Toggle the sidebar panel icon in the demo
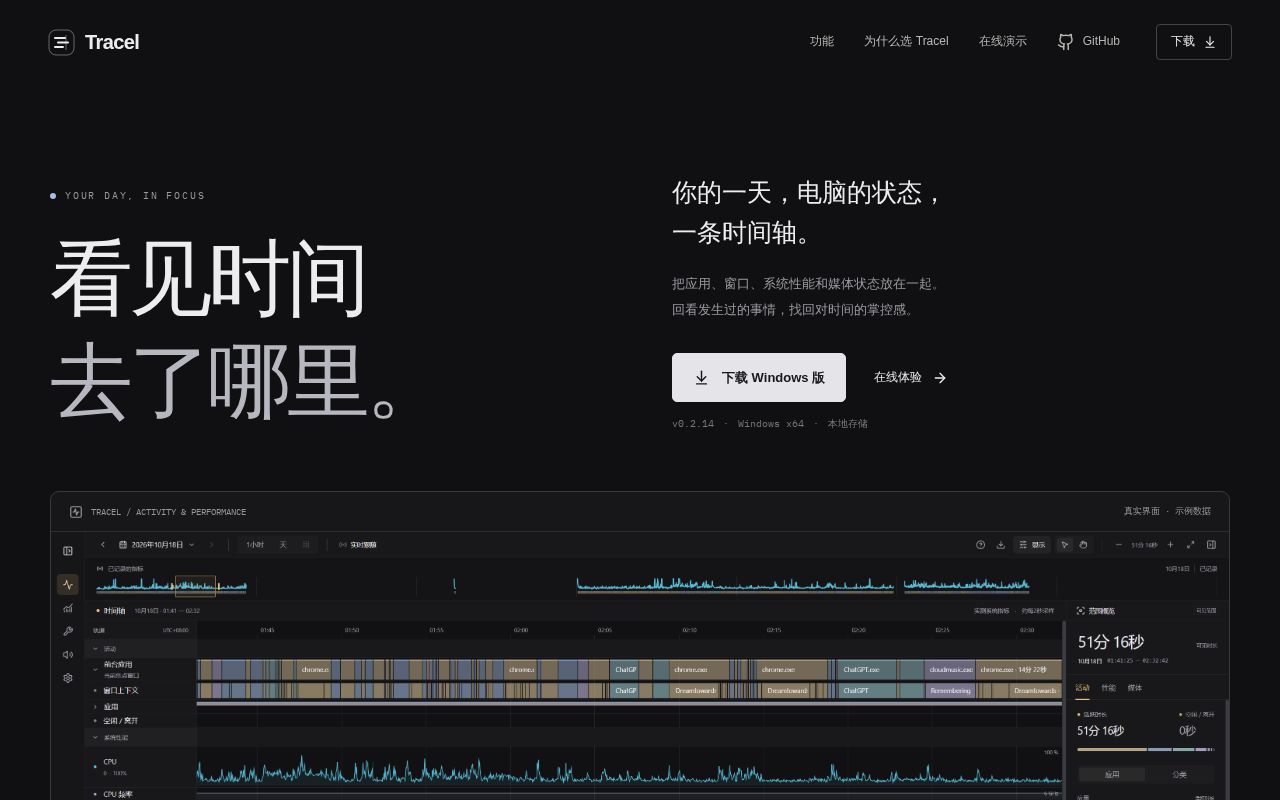1280x800 pixels. tap(68, 551)
